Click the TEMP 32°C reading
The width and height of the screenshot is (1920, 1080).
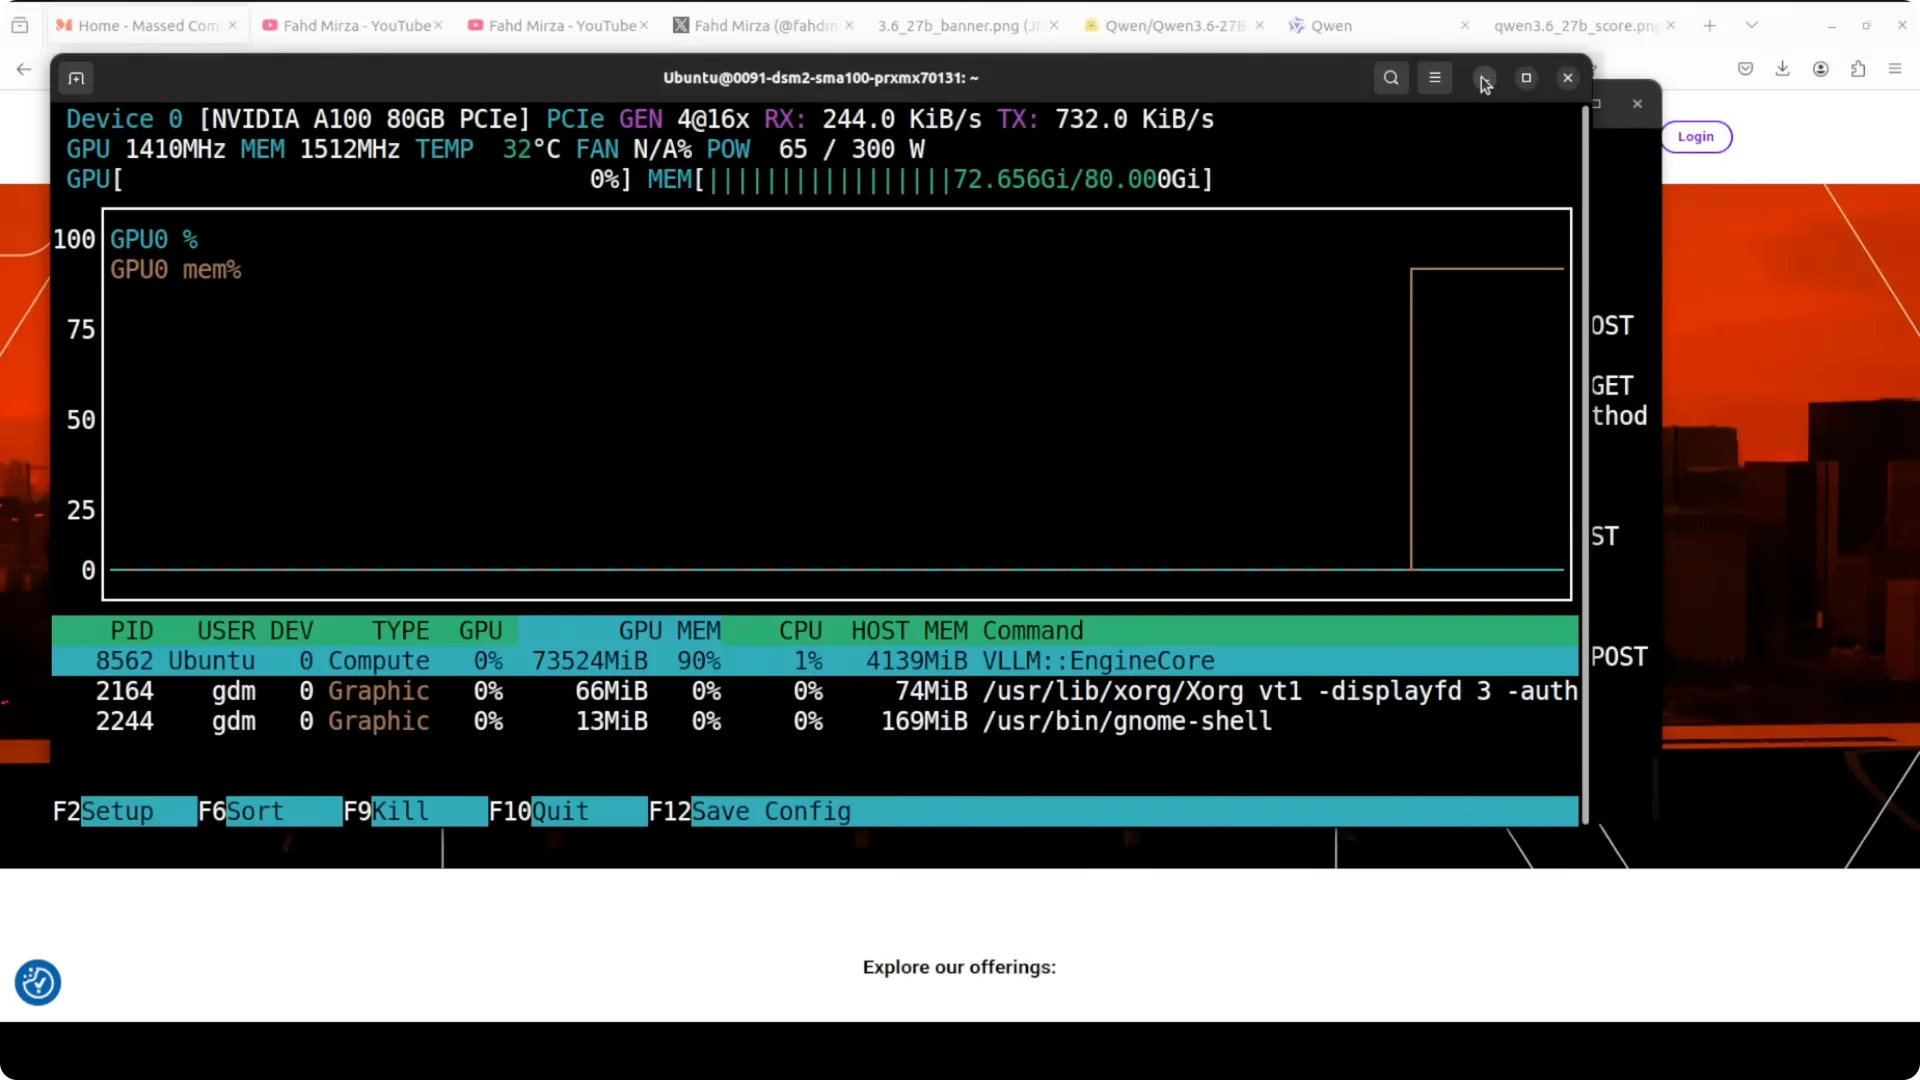(x=488, y=149)
